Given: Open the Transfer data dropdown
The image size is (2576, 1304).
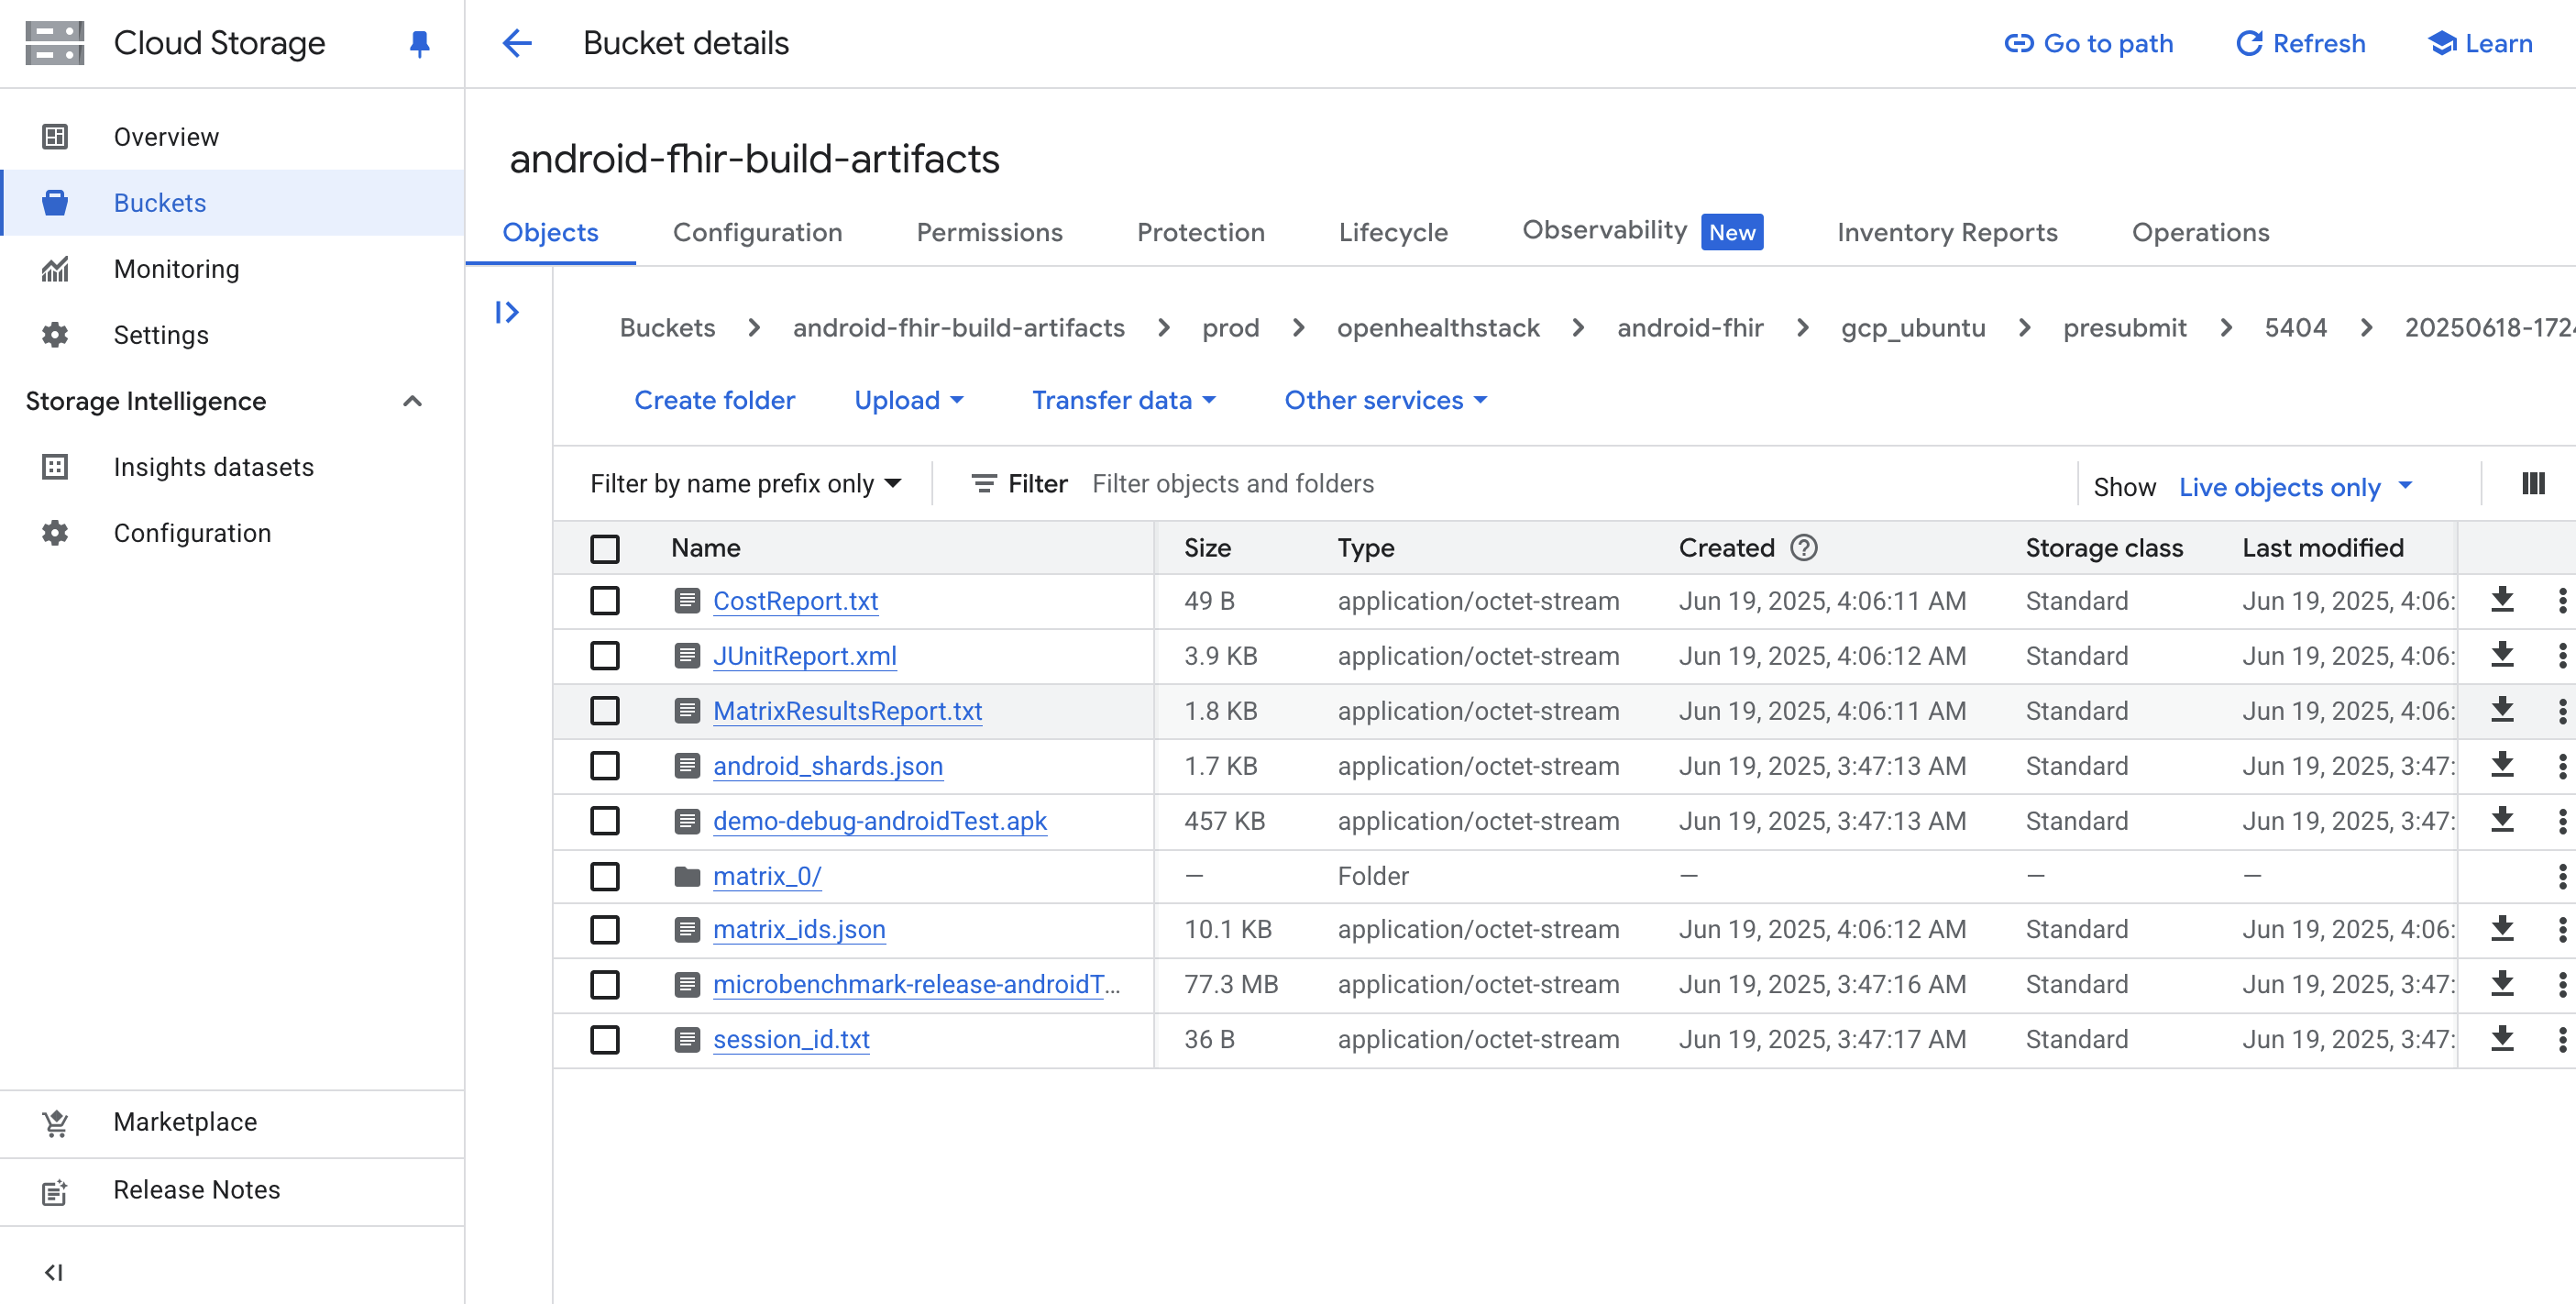Looking at the screenshot, I should (x=1124, y=400).
